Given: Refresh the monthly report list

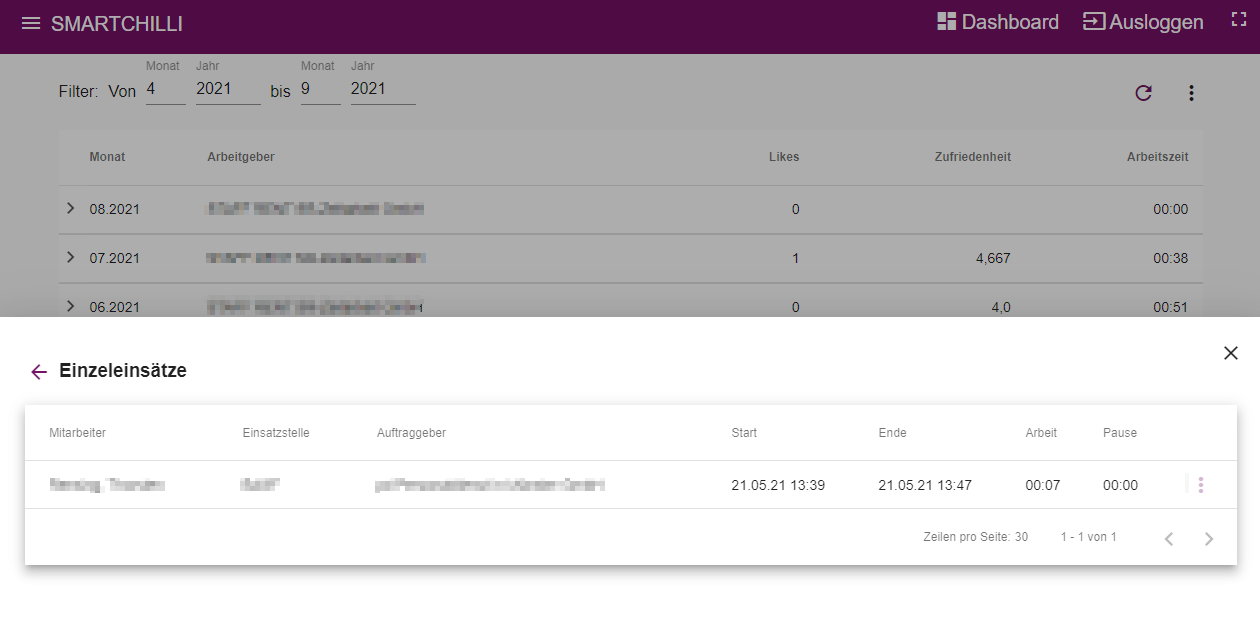Looking at the screenshot, I should [1143, 93].
